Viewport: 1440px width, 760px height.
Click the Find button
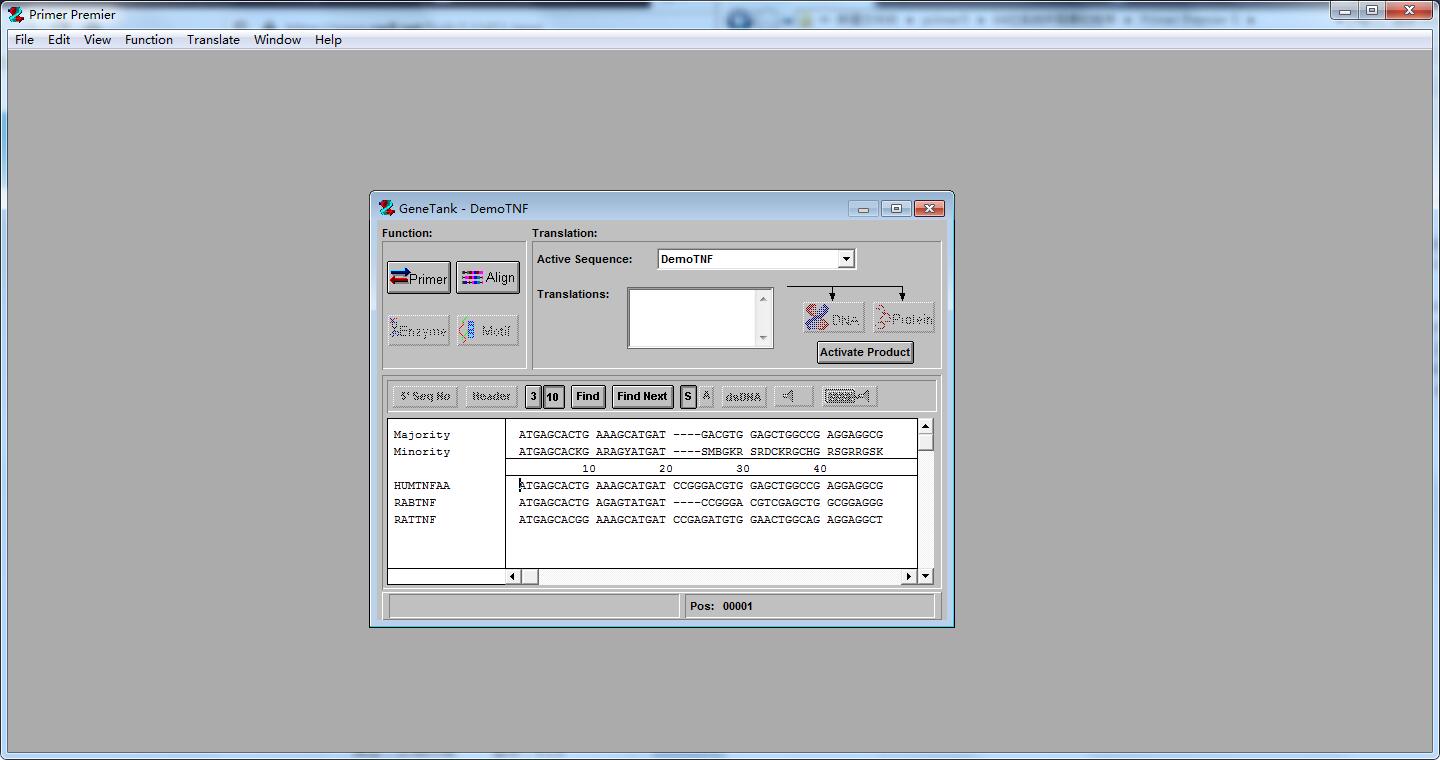point(588,397)
